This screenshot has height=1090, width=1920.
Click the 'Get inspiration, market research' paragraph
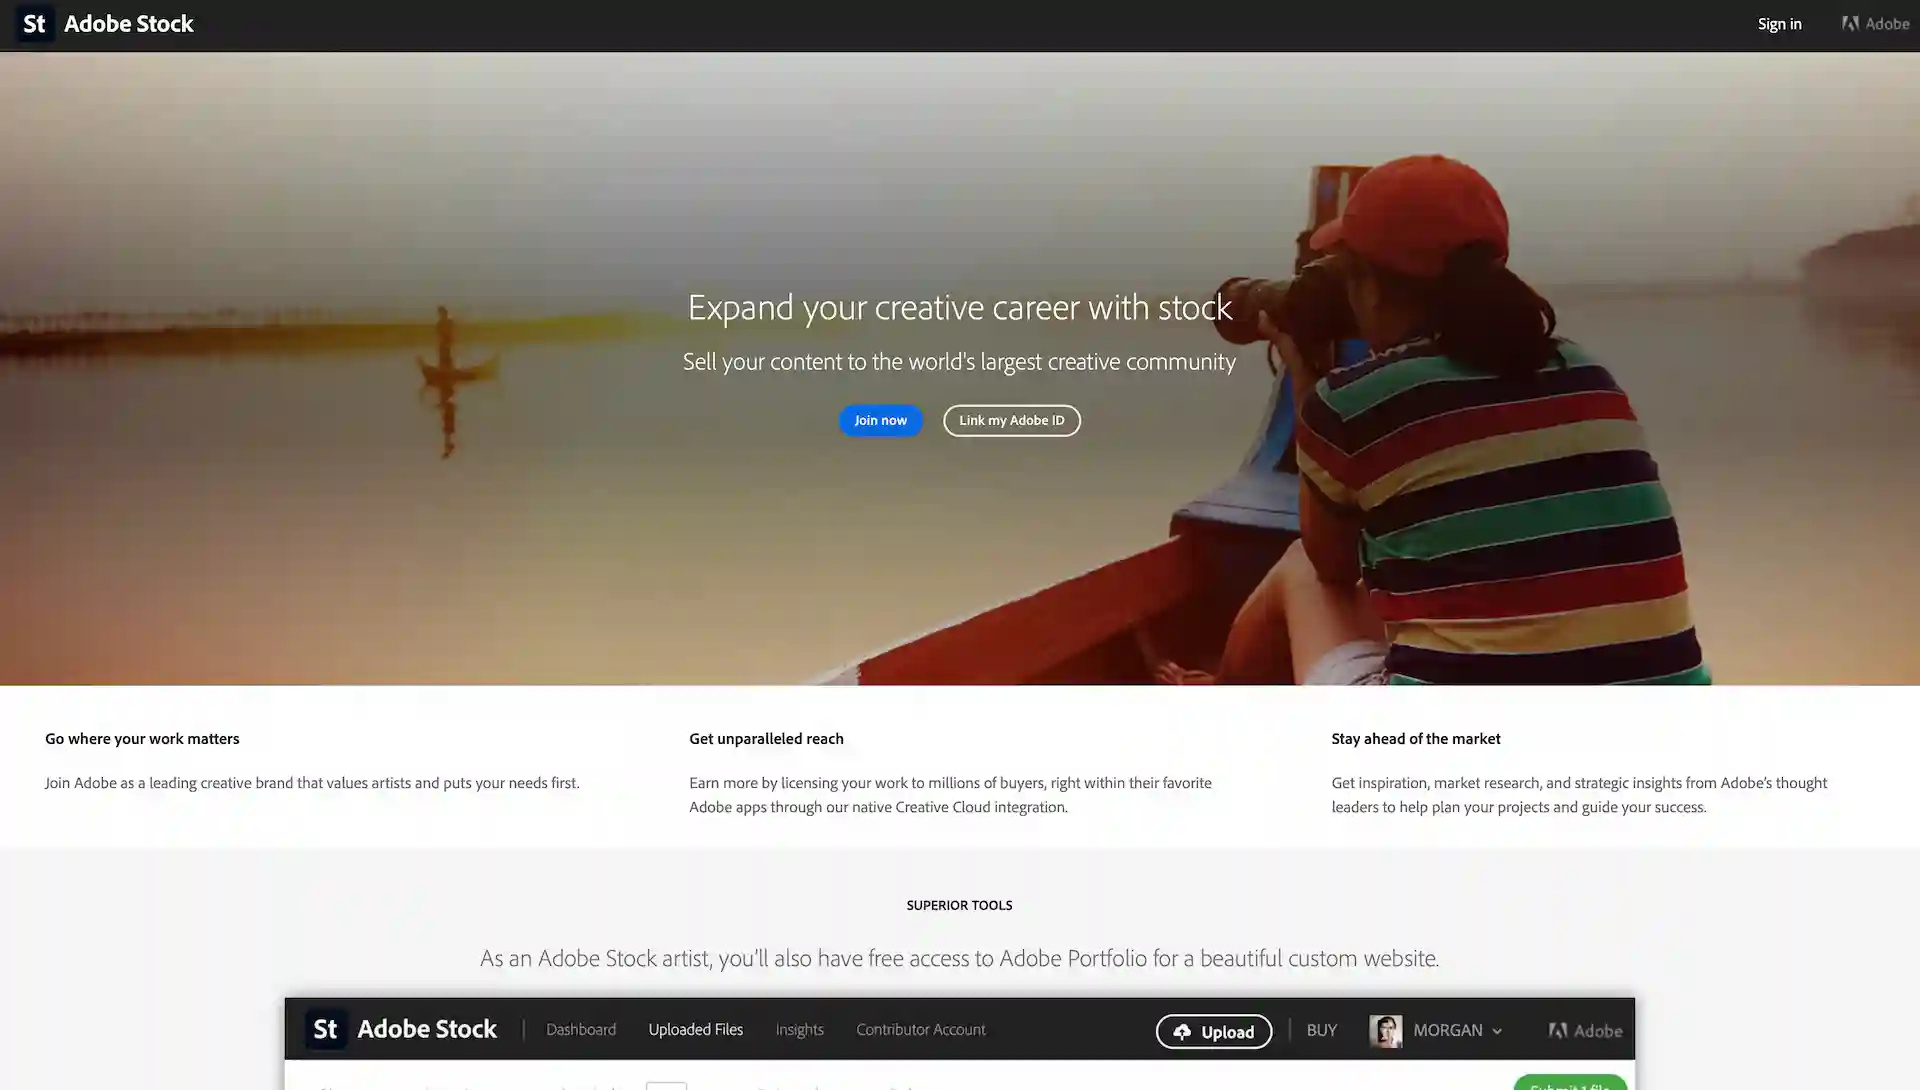point(1579,795)
